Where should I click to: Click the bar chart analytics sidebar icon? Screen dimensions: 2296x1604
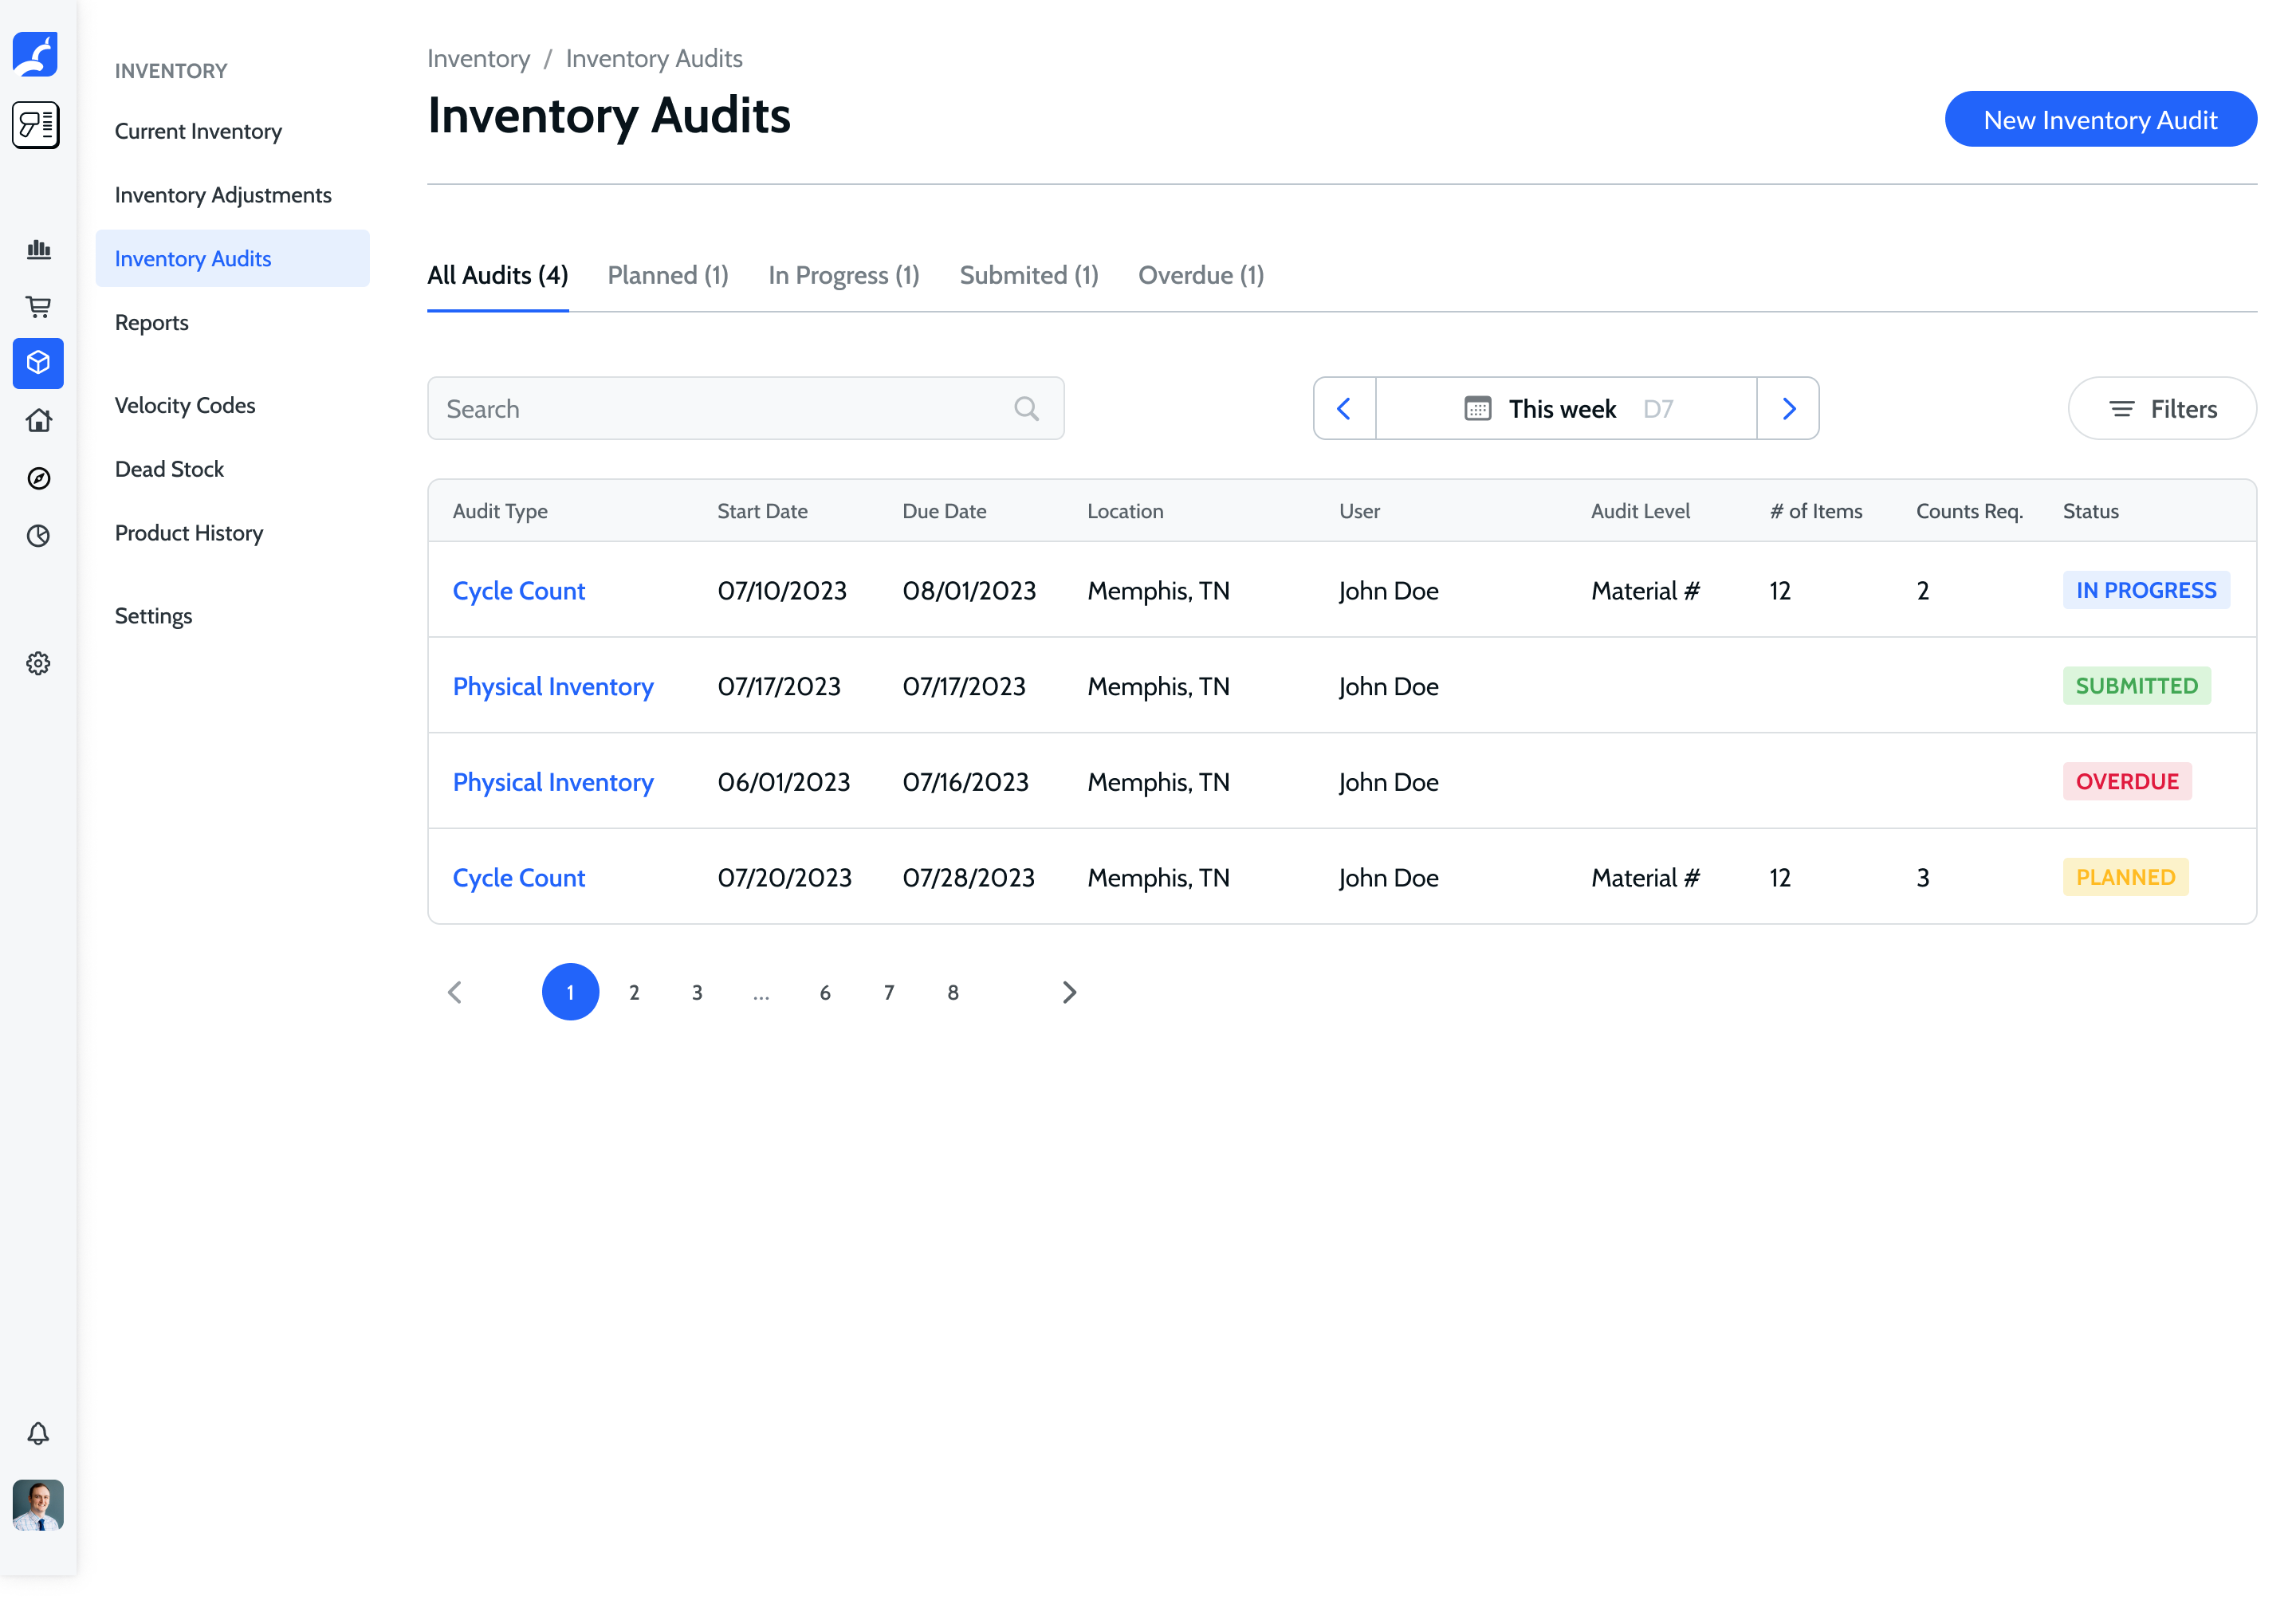click(x=38, y=249)
